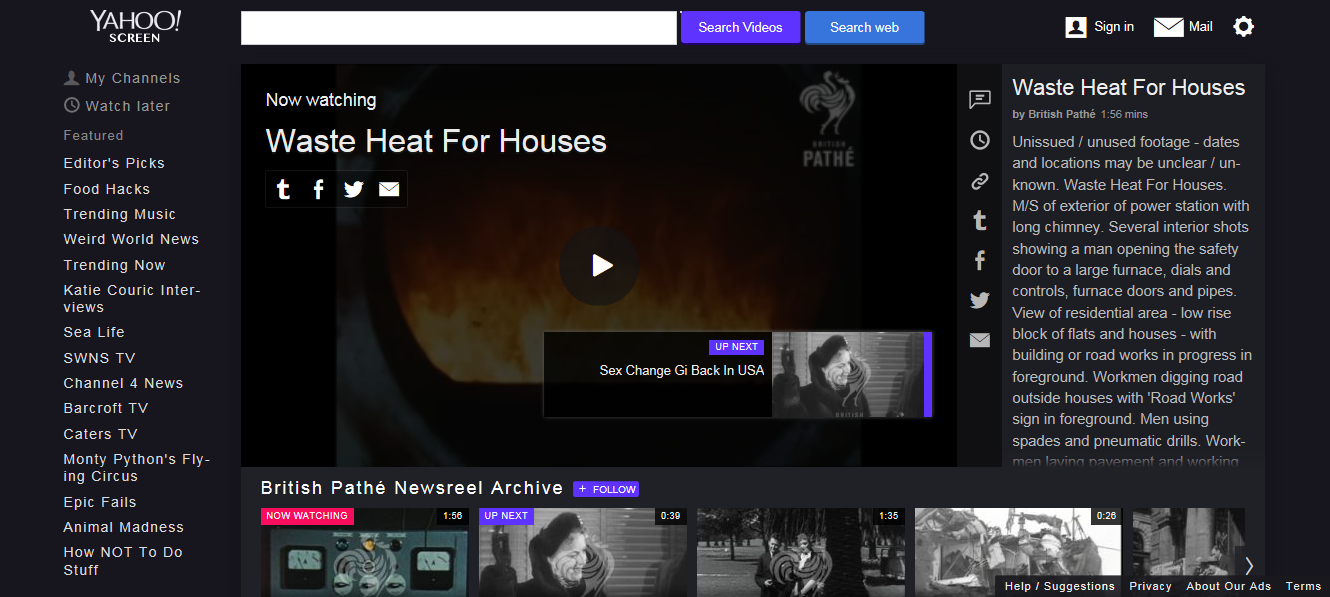Open the Up Next 0:39 thumbnail

click(583, 552)
